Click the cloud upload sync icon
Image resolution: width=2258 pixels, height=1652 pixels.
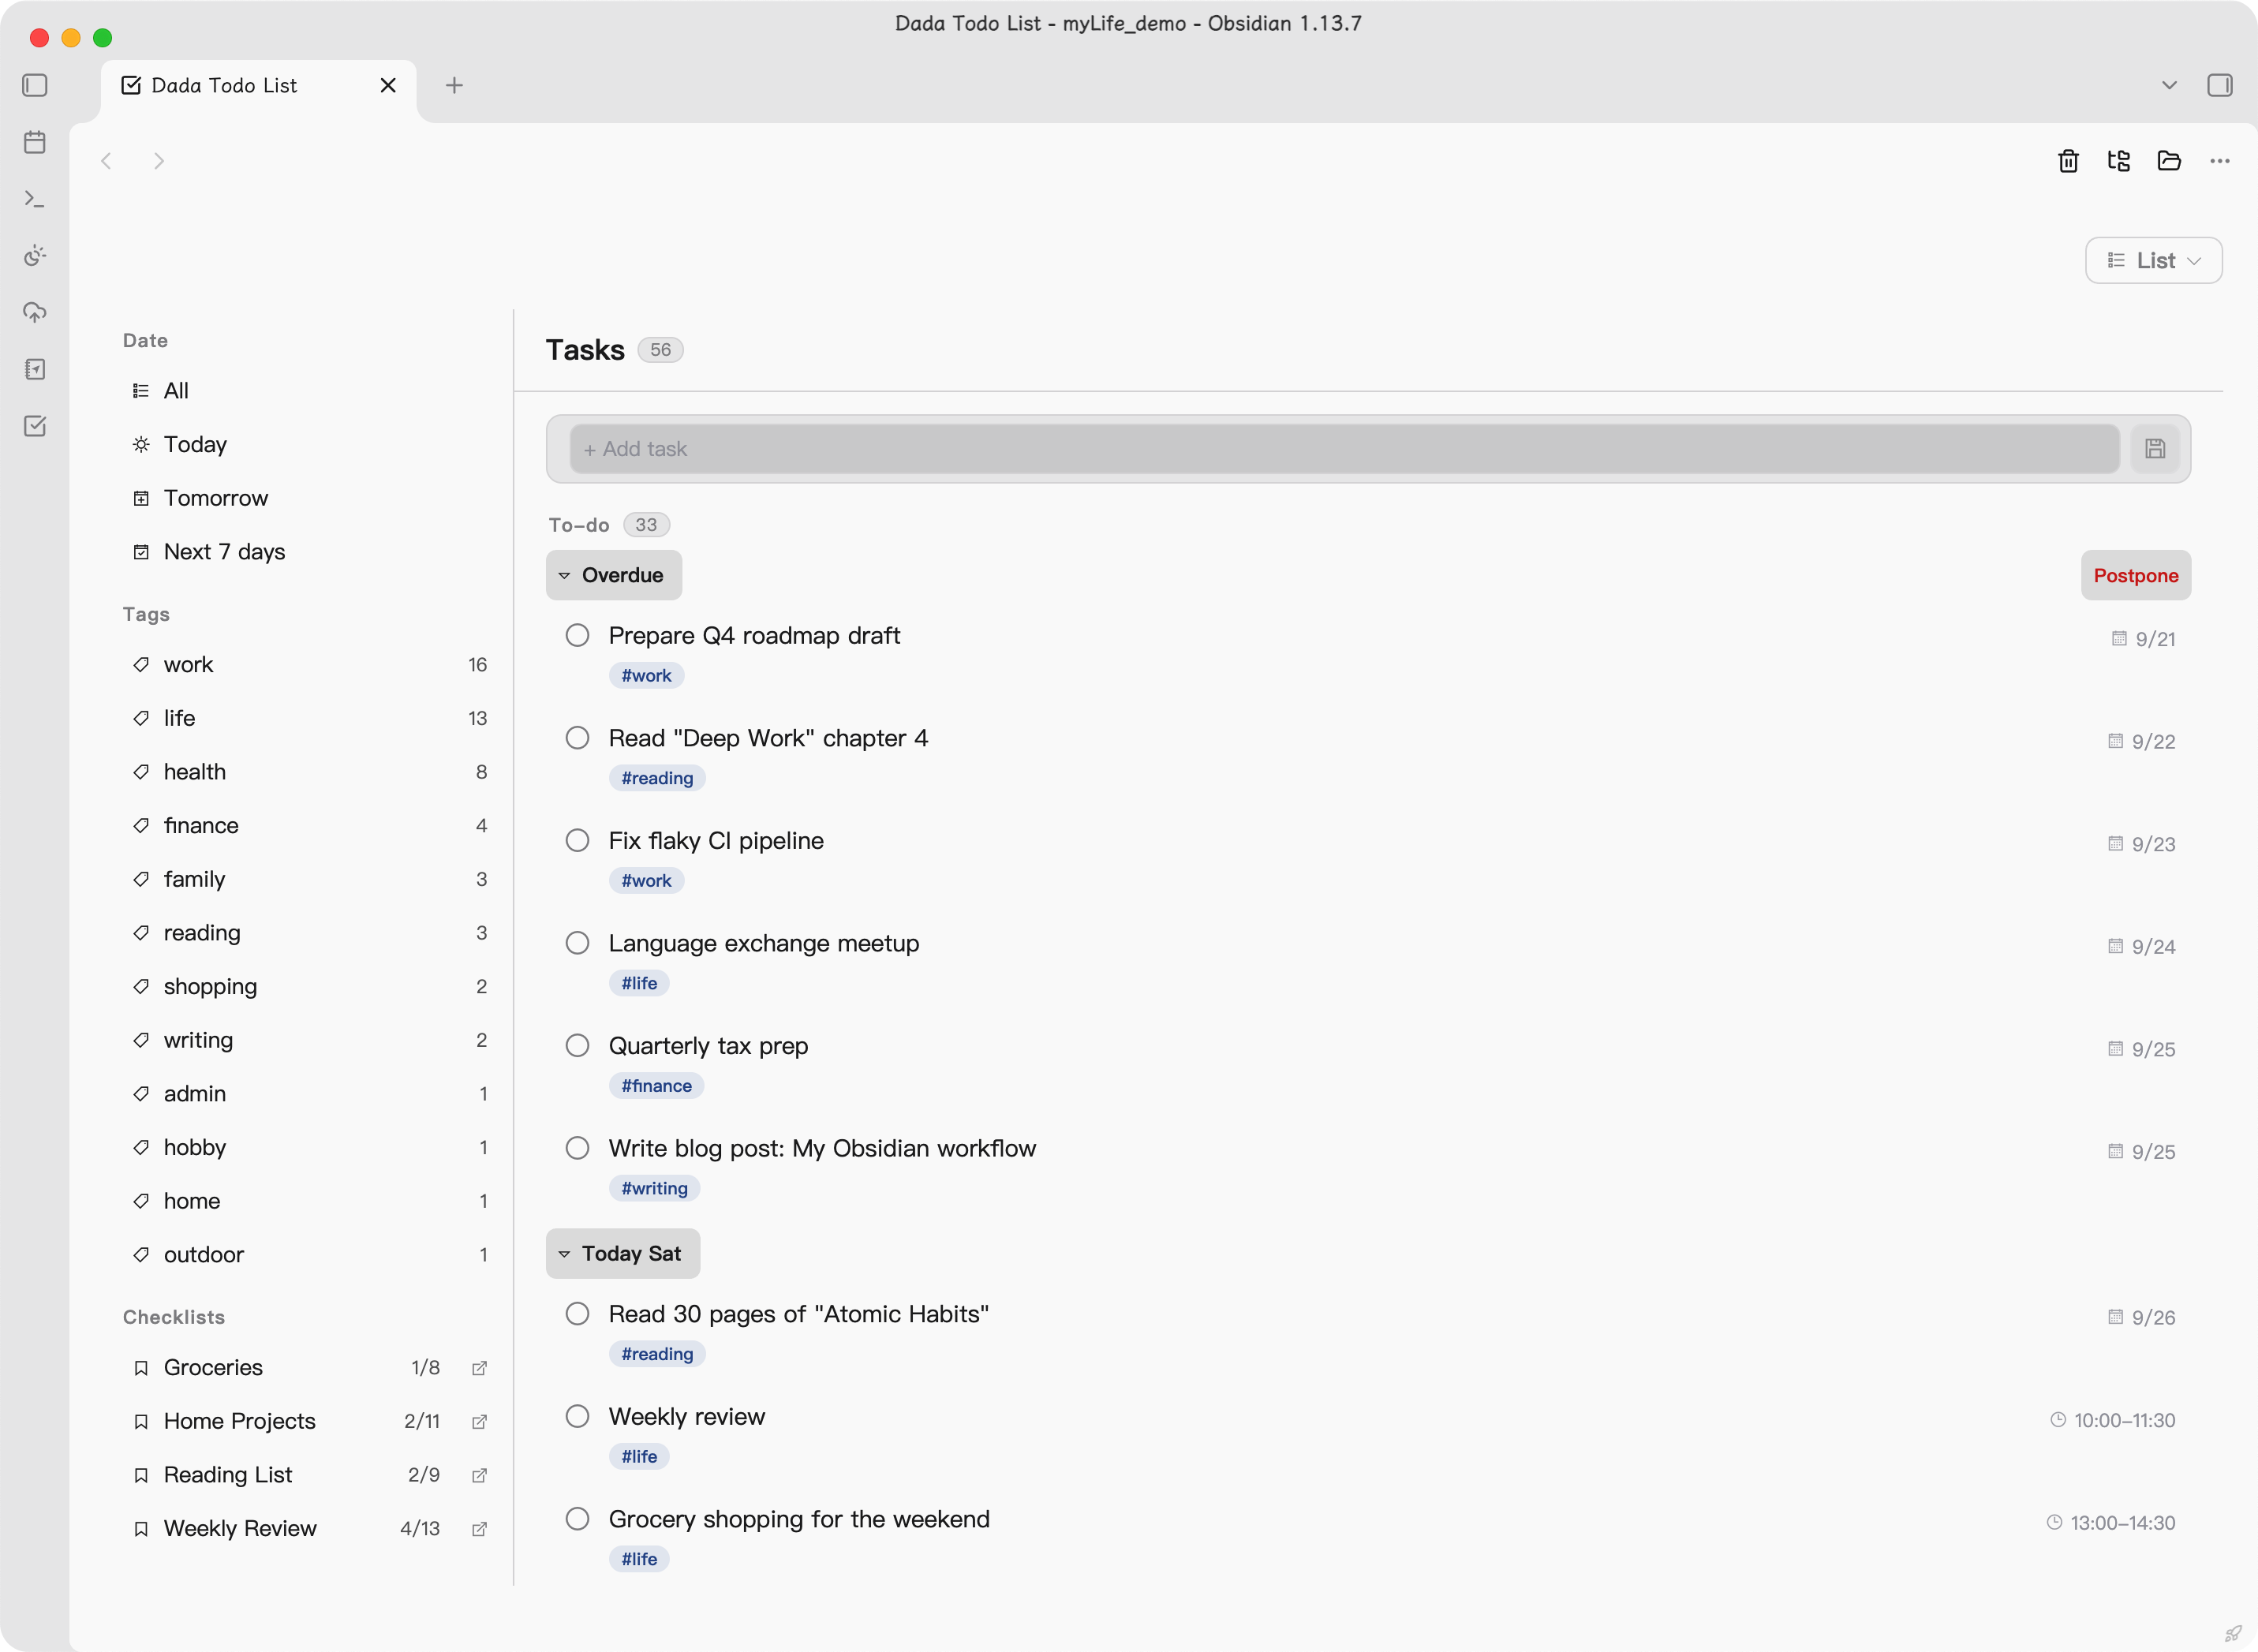click(35, 313)
